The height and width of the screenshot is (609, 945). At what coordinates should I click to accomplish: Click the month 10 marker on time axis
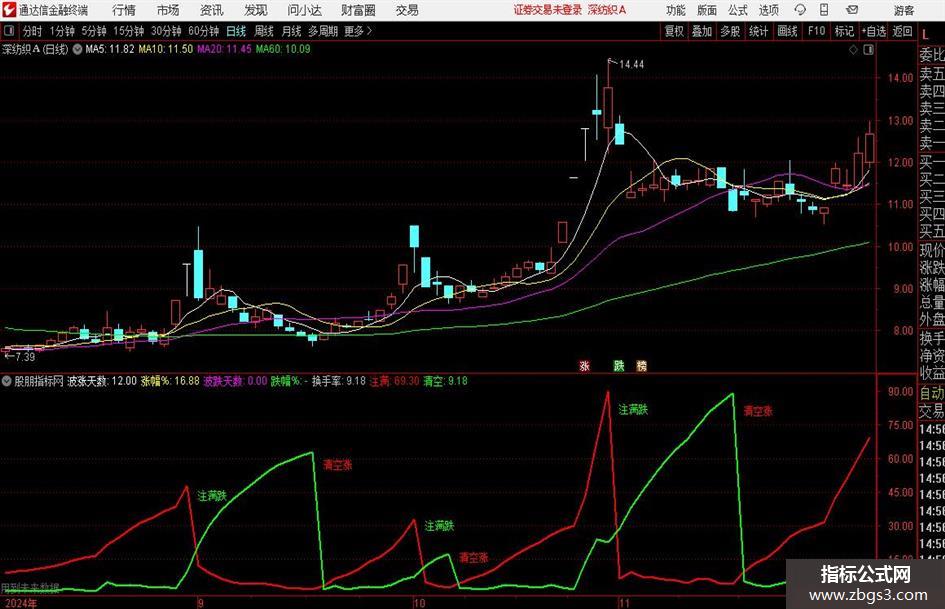pyautogui.click(x=419, y=603)
